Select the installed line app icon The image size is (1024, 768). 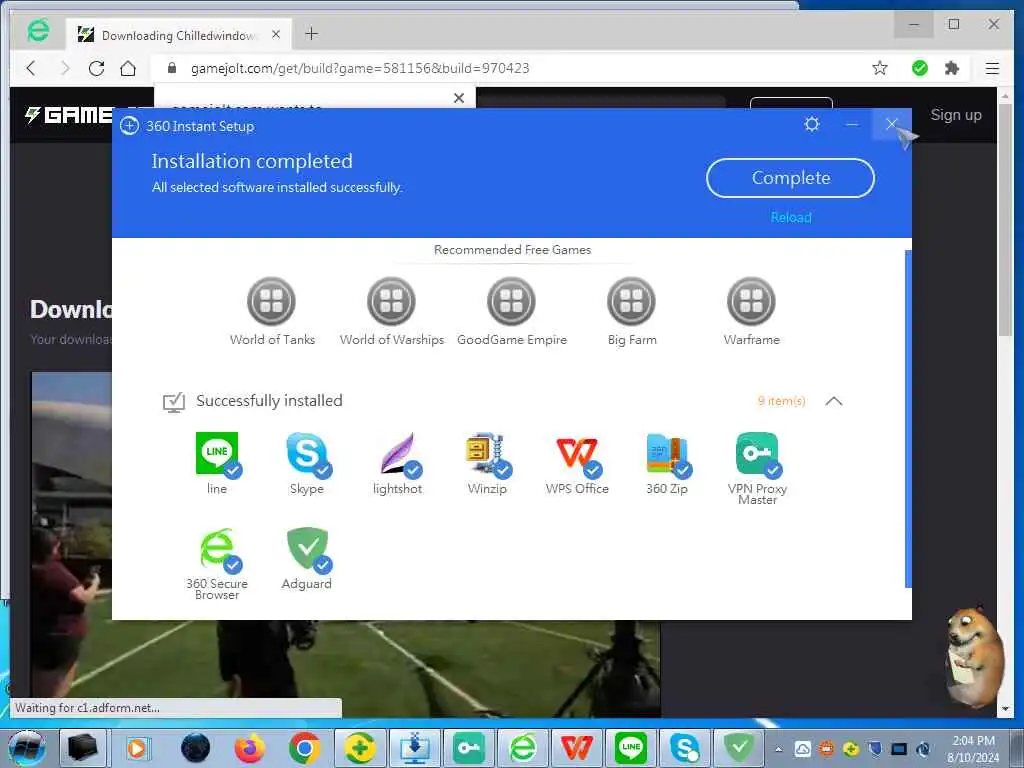click(217, 454)
